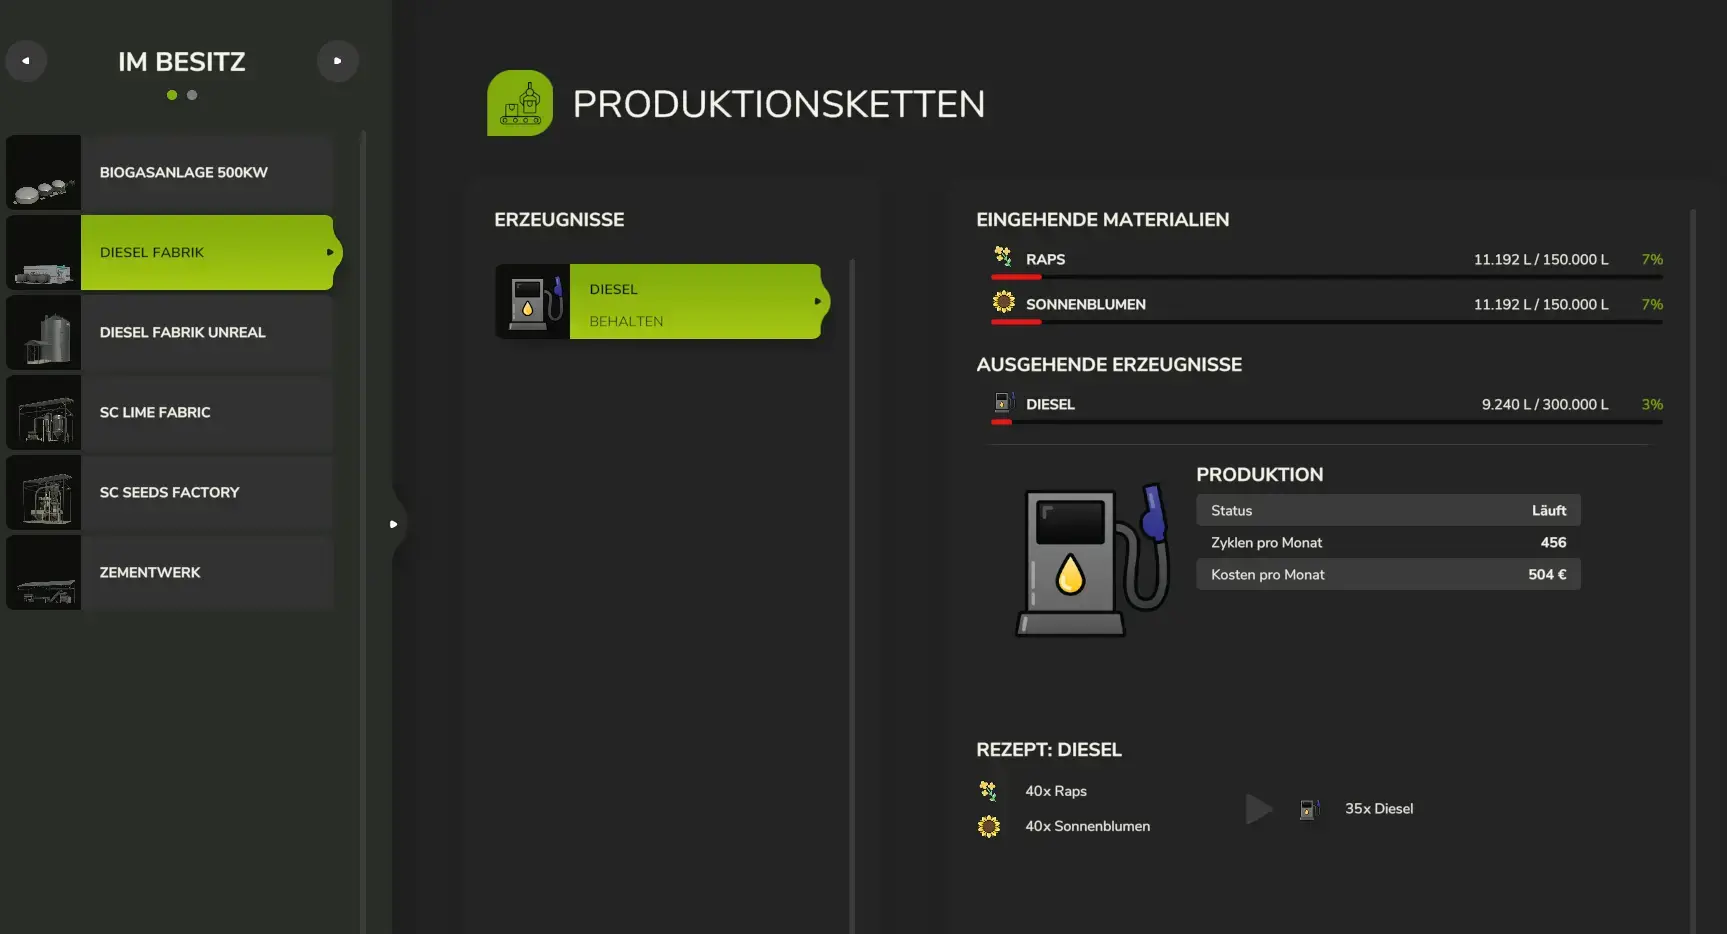Screen dimensions: 1727x934
Task: Click the large fuel pump illustration
Action: [1092, 561]
